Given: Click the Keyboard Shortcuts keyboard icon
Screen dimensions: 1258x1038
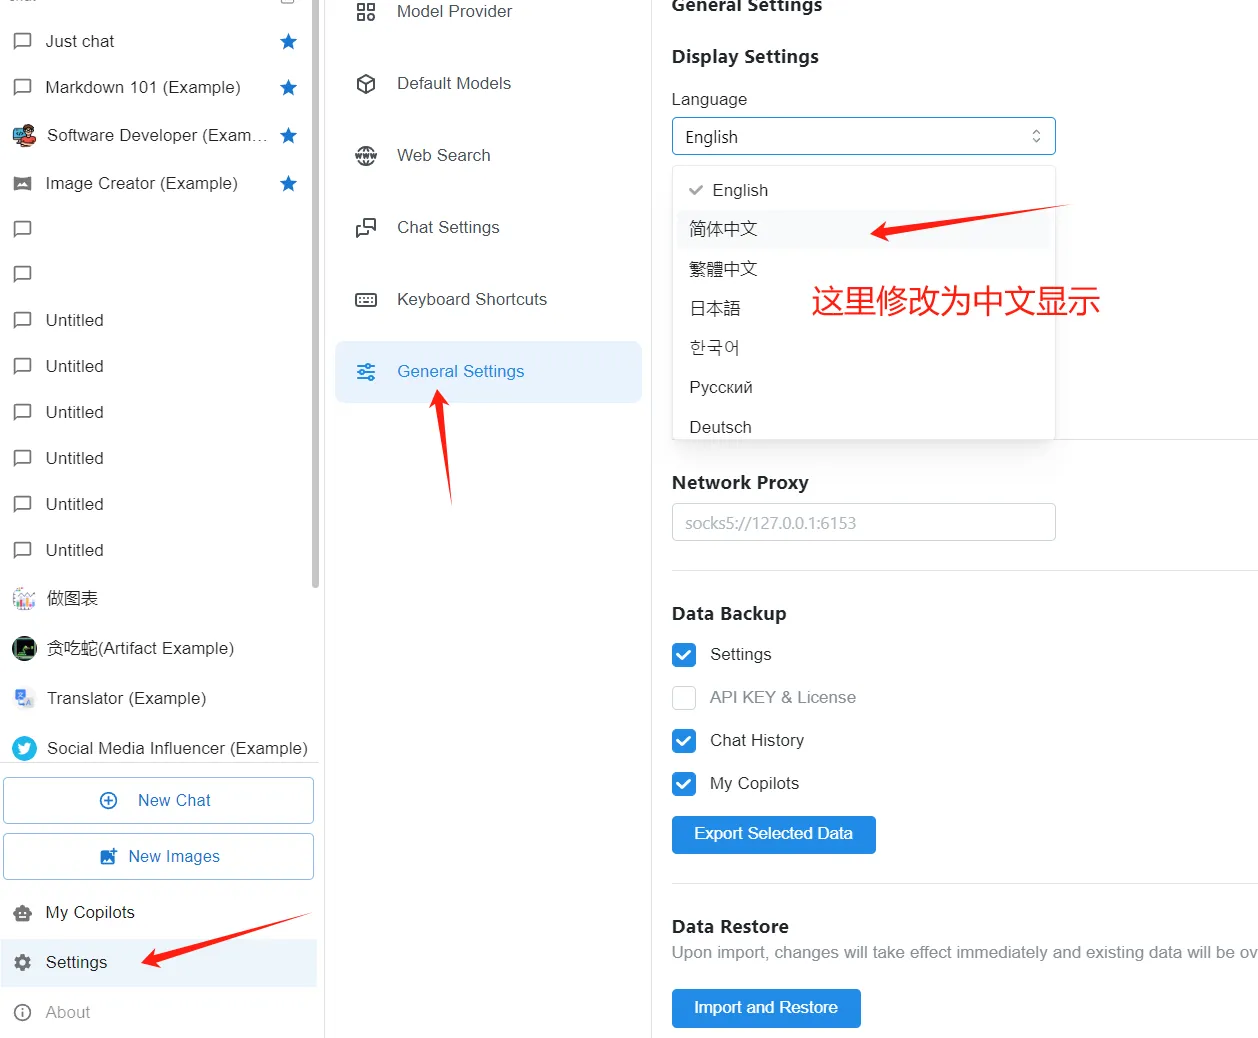Looking at the screenshot, I should pyautogui.click(x=366, y=300).
